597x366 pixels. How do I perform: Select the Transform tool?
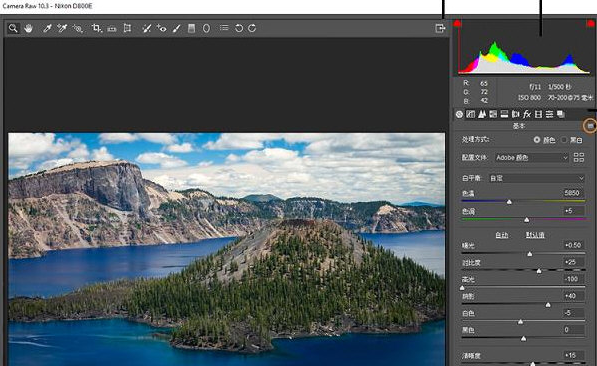127,28
